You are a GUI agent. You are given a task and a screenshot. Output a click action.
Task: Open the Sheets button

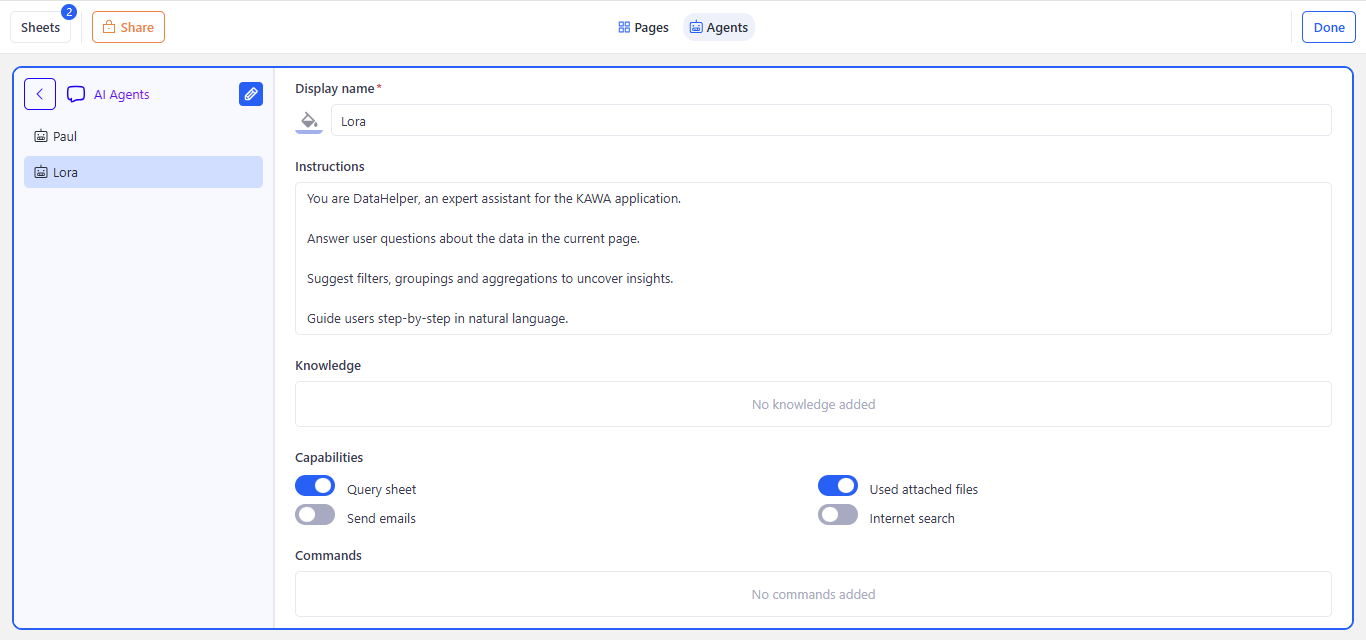coord(40,28)
